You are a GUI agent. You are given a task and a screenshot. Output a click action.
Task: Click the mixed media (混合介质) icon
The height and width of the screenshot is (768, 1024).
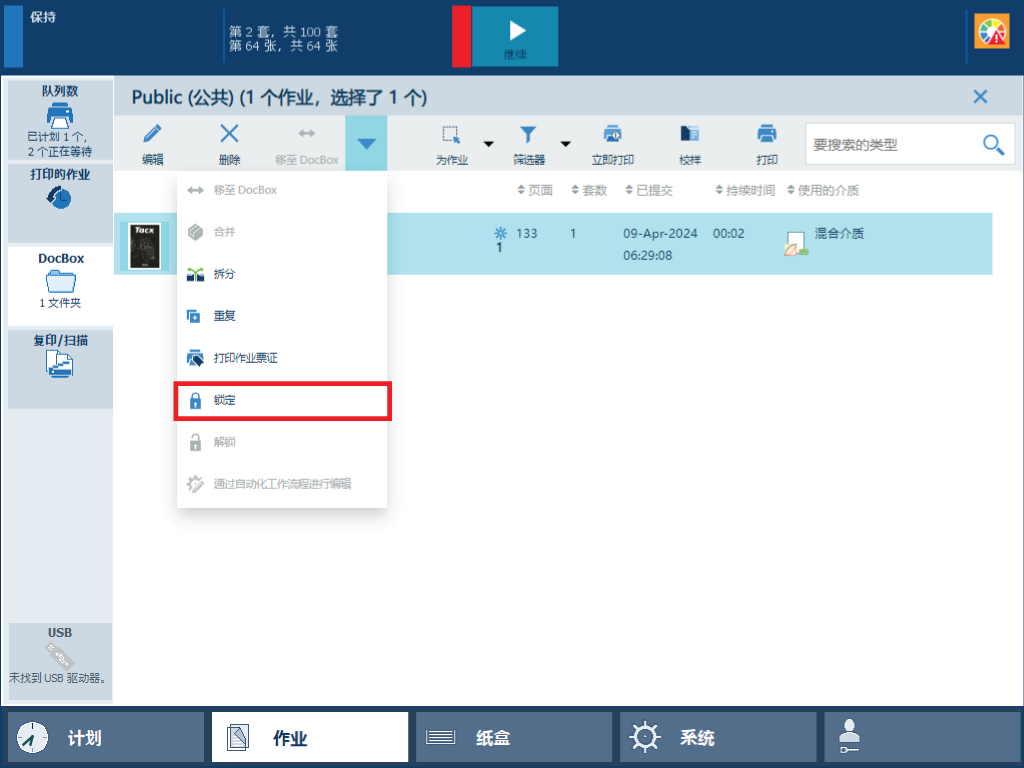tap(796, 244)
